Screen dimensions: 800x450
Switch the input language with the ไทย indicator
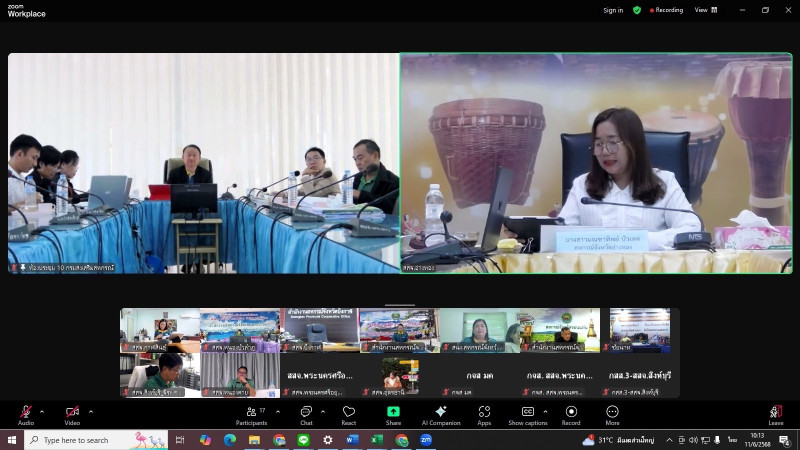pos(732,440)
